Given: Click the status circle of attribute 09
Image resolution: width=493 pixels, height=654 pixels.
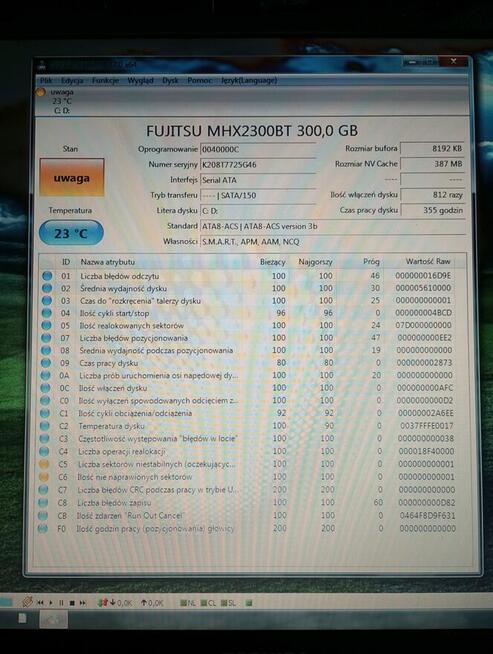Looking at the screenshot, I should [46, 363].
